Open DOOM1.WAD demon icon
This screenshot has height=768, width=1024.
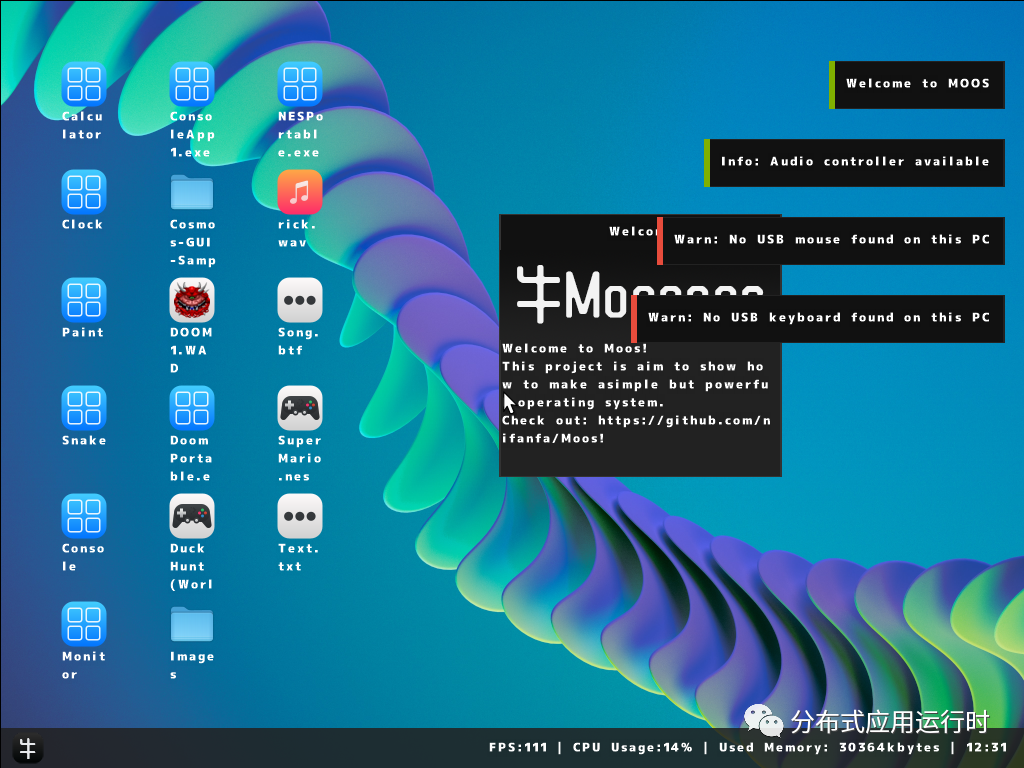coord(191,300)
